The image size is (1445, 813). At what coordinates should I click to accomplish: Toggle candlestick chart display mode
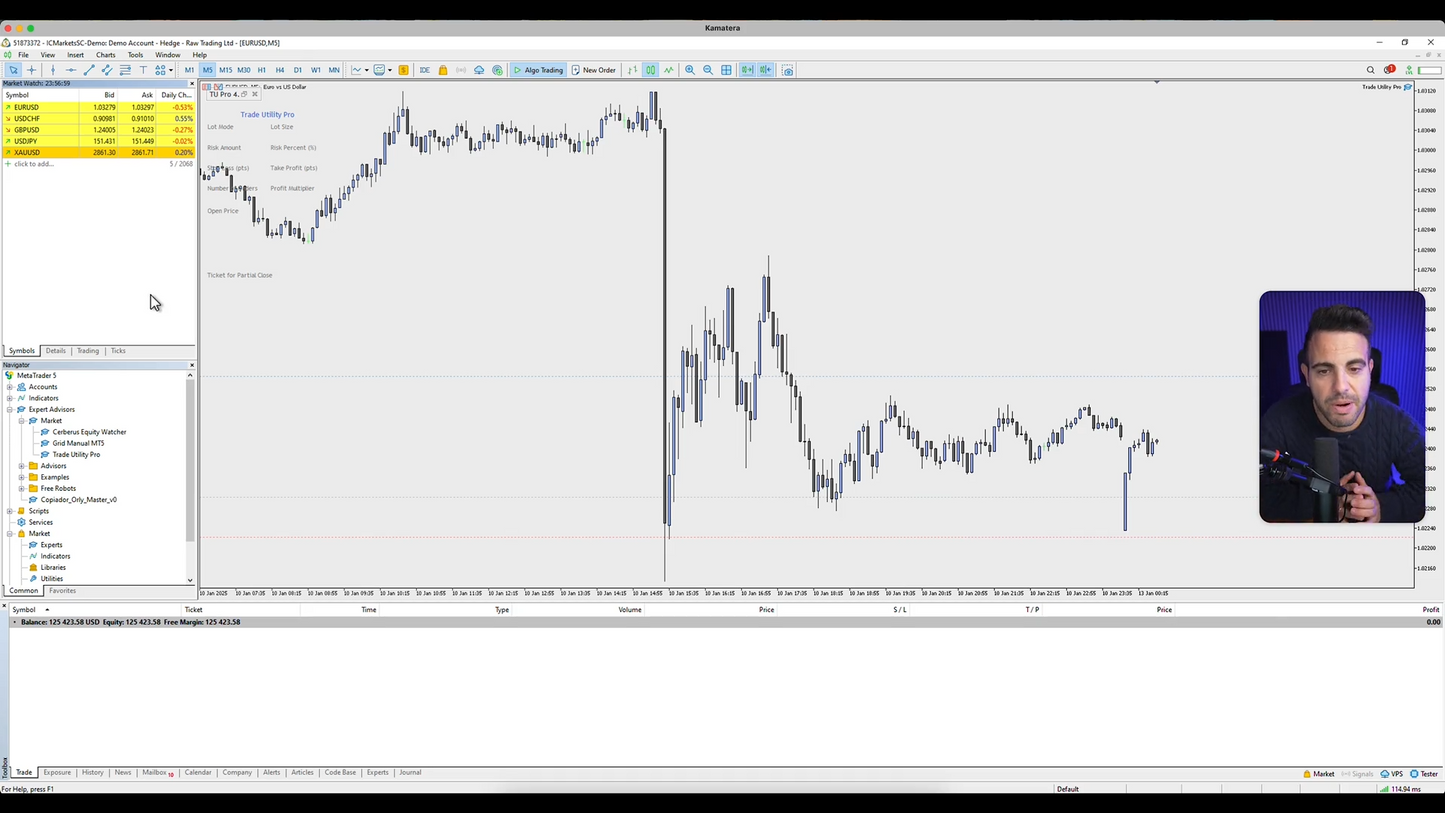pos(650,70)
